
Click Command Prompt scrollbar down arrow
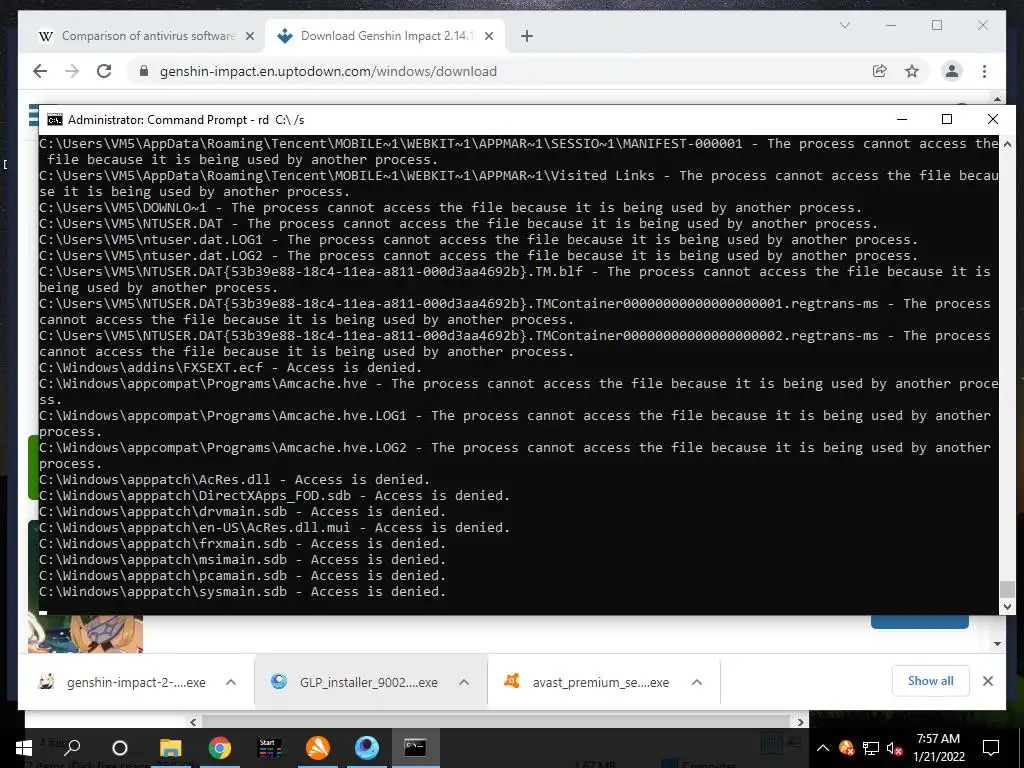1007,607
